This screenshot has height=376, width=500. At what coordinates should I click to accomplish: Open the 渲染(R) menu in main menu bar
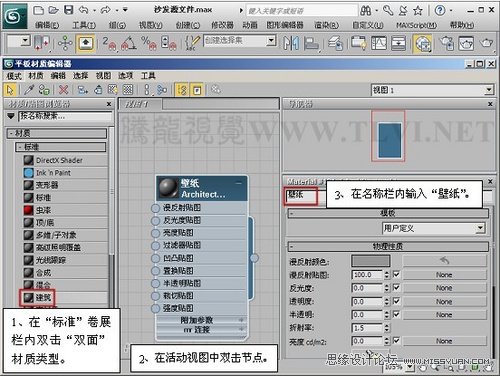point(326,25)
